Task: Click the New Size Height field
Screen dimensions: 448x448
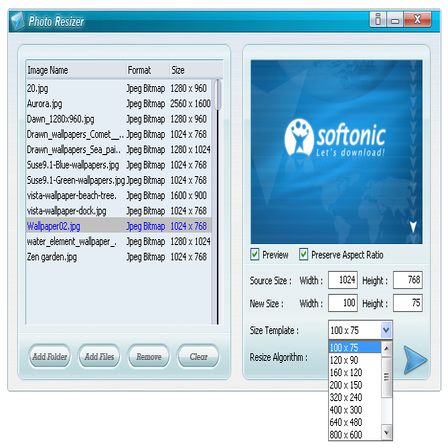Action: (x=408, y=303)
